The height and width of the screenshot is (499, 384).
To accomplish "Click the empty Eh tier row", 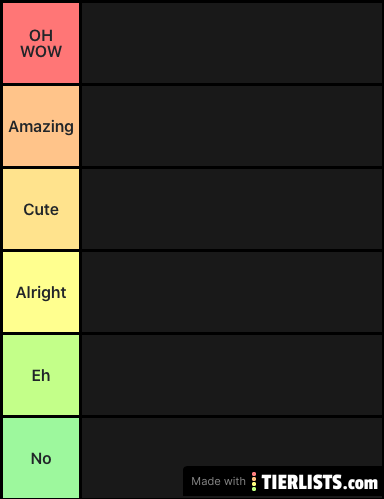I will click(x=232, y=375).
